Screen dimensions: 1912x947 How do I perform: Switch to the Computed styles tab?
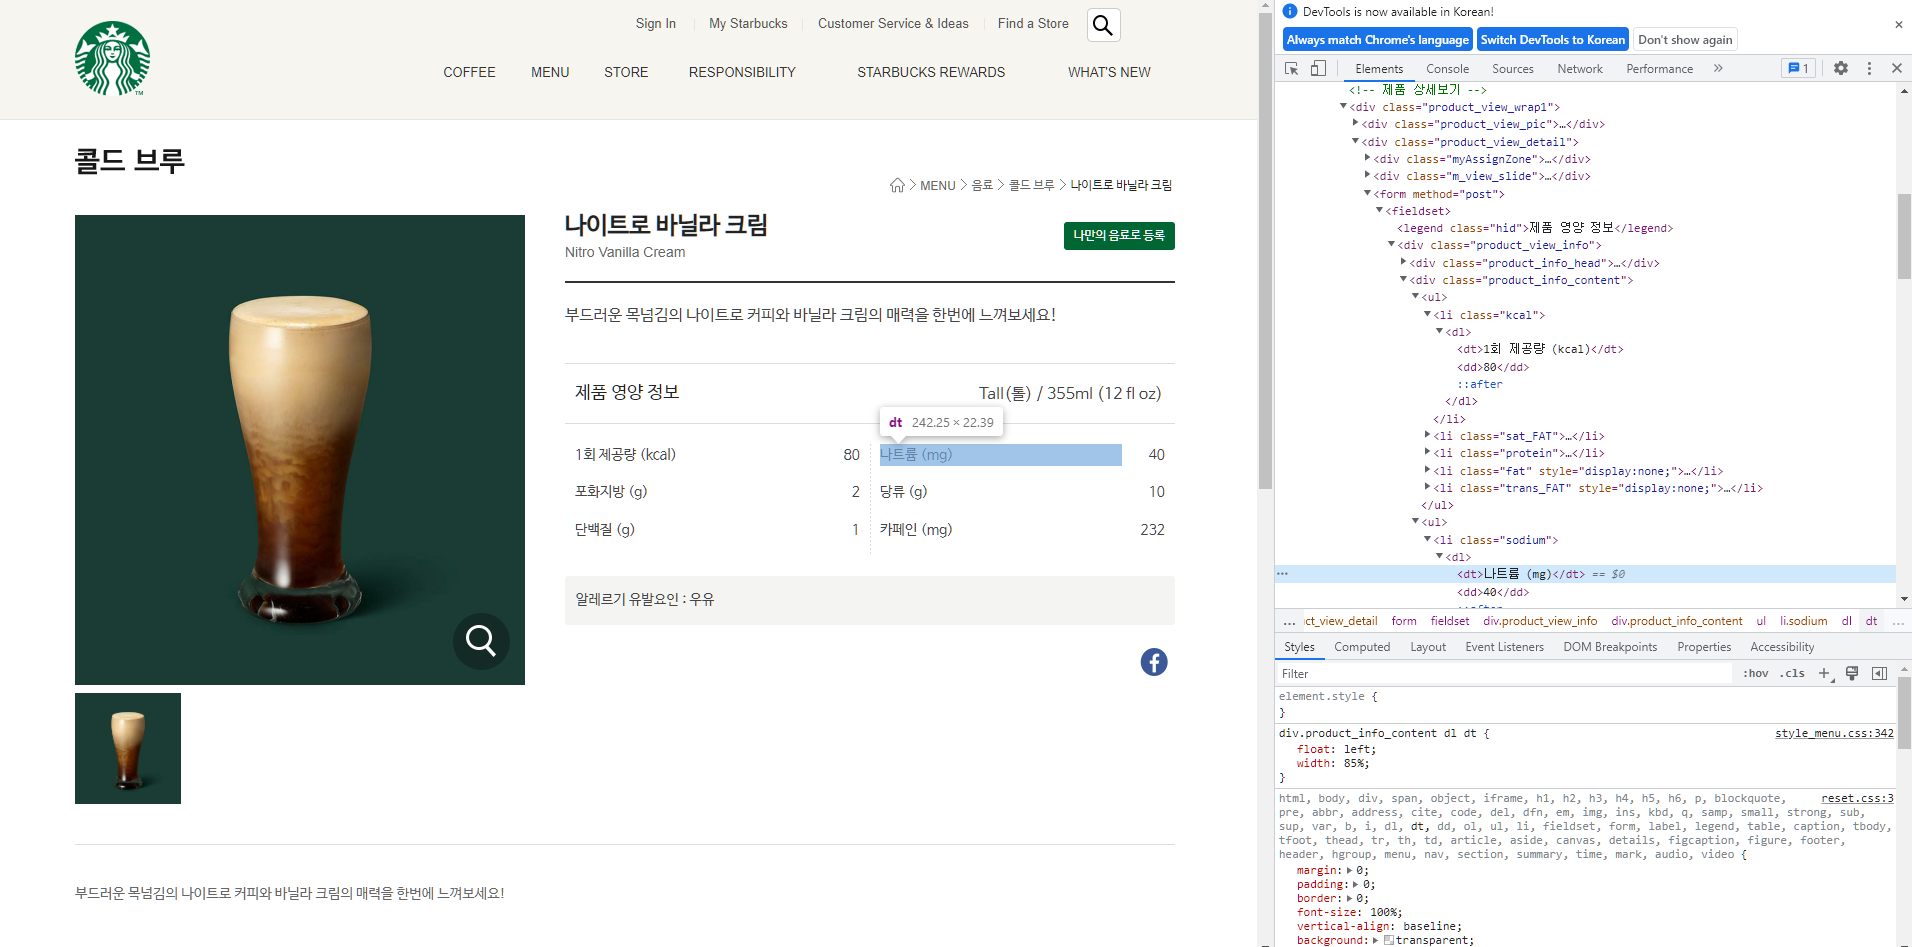tap(1362, 647)
